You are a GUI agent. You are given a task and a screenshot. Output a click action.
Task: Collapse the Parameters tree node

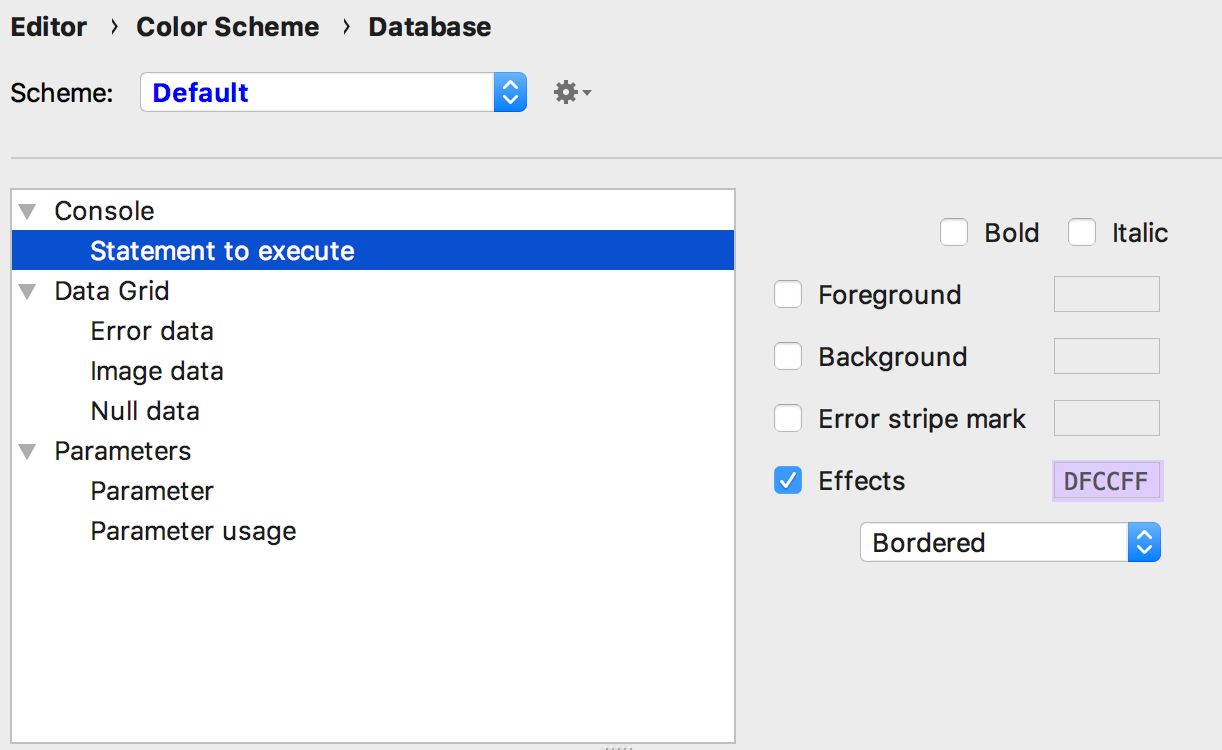27,451
